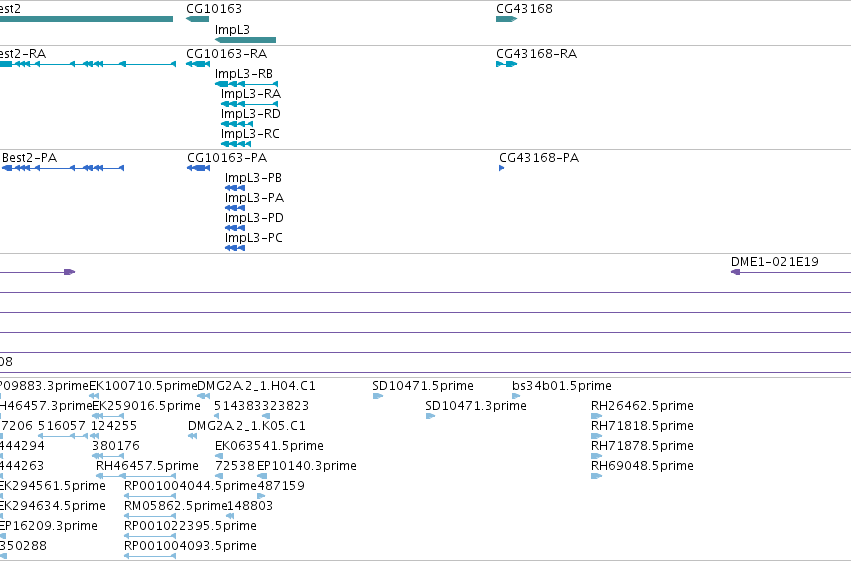The image size is (851, 561).
Task: Click the SD10471.5prime EST label
Action: [x=423, y=386]
